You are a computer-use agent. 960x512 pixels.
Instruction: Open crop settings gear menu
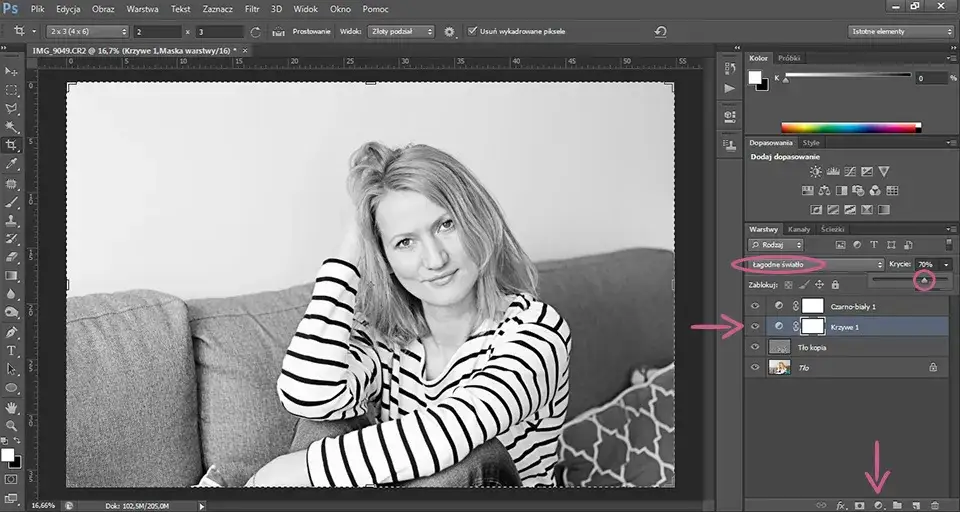450,31
